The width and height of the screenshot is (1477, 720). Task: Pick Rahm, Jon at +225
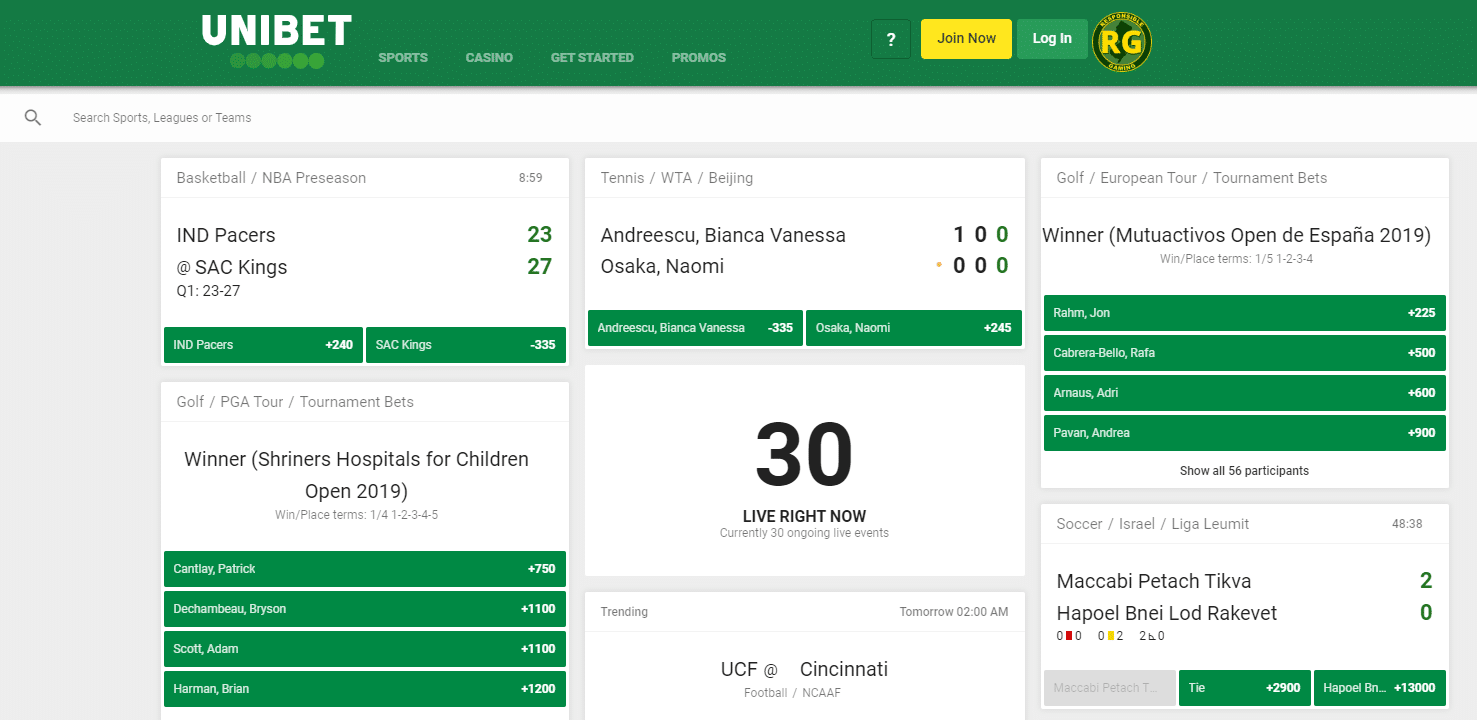pos(1244,313)
